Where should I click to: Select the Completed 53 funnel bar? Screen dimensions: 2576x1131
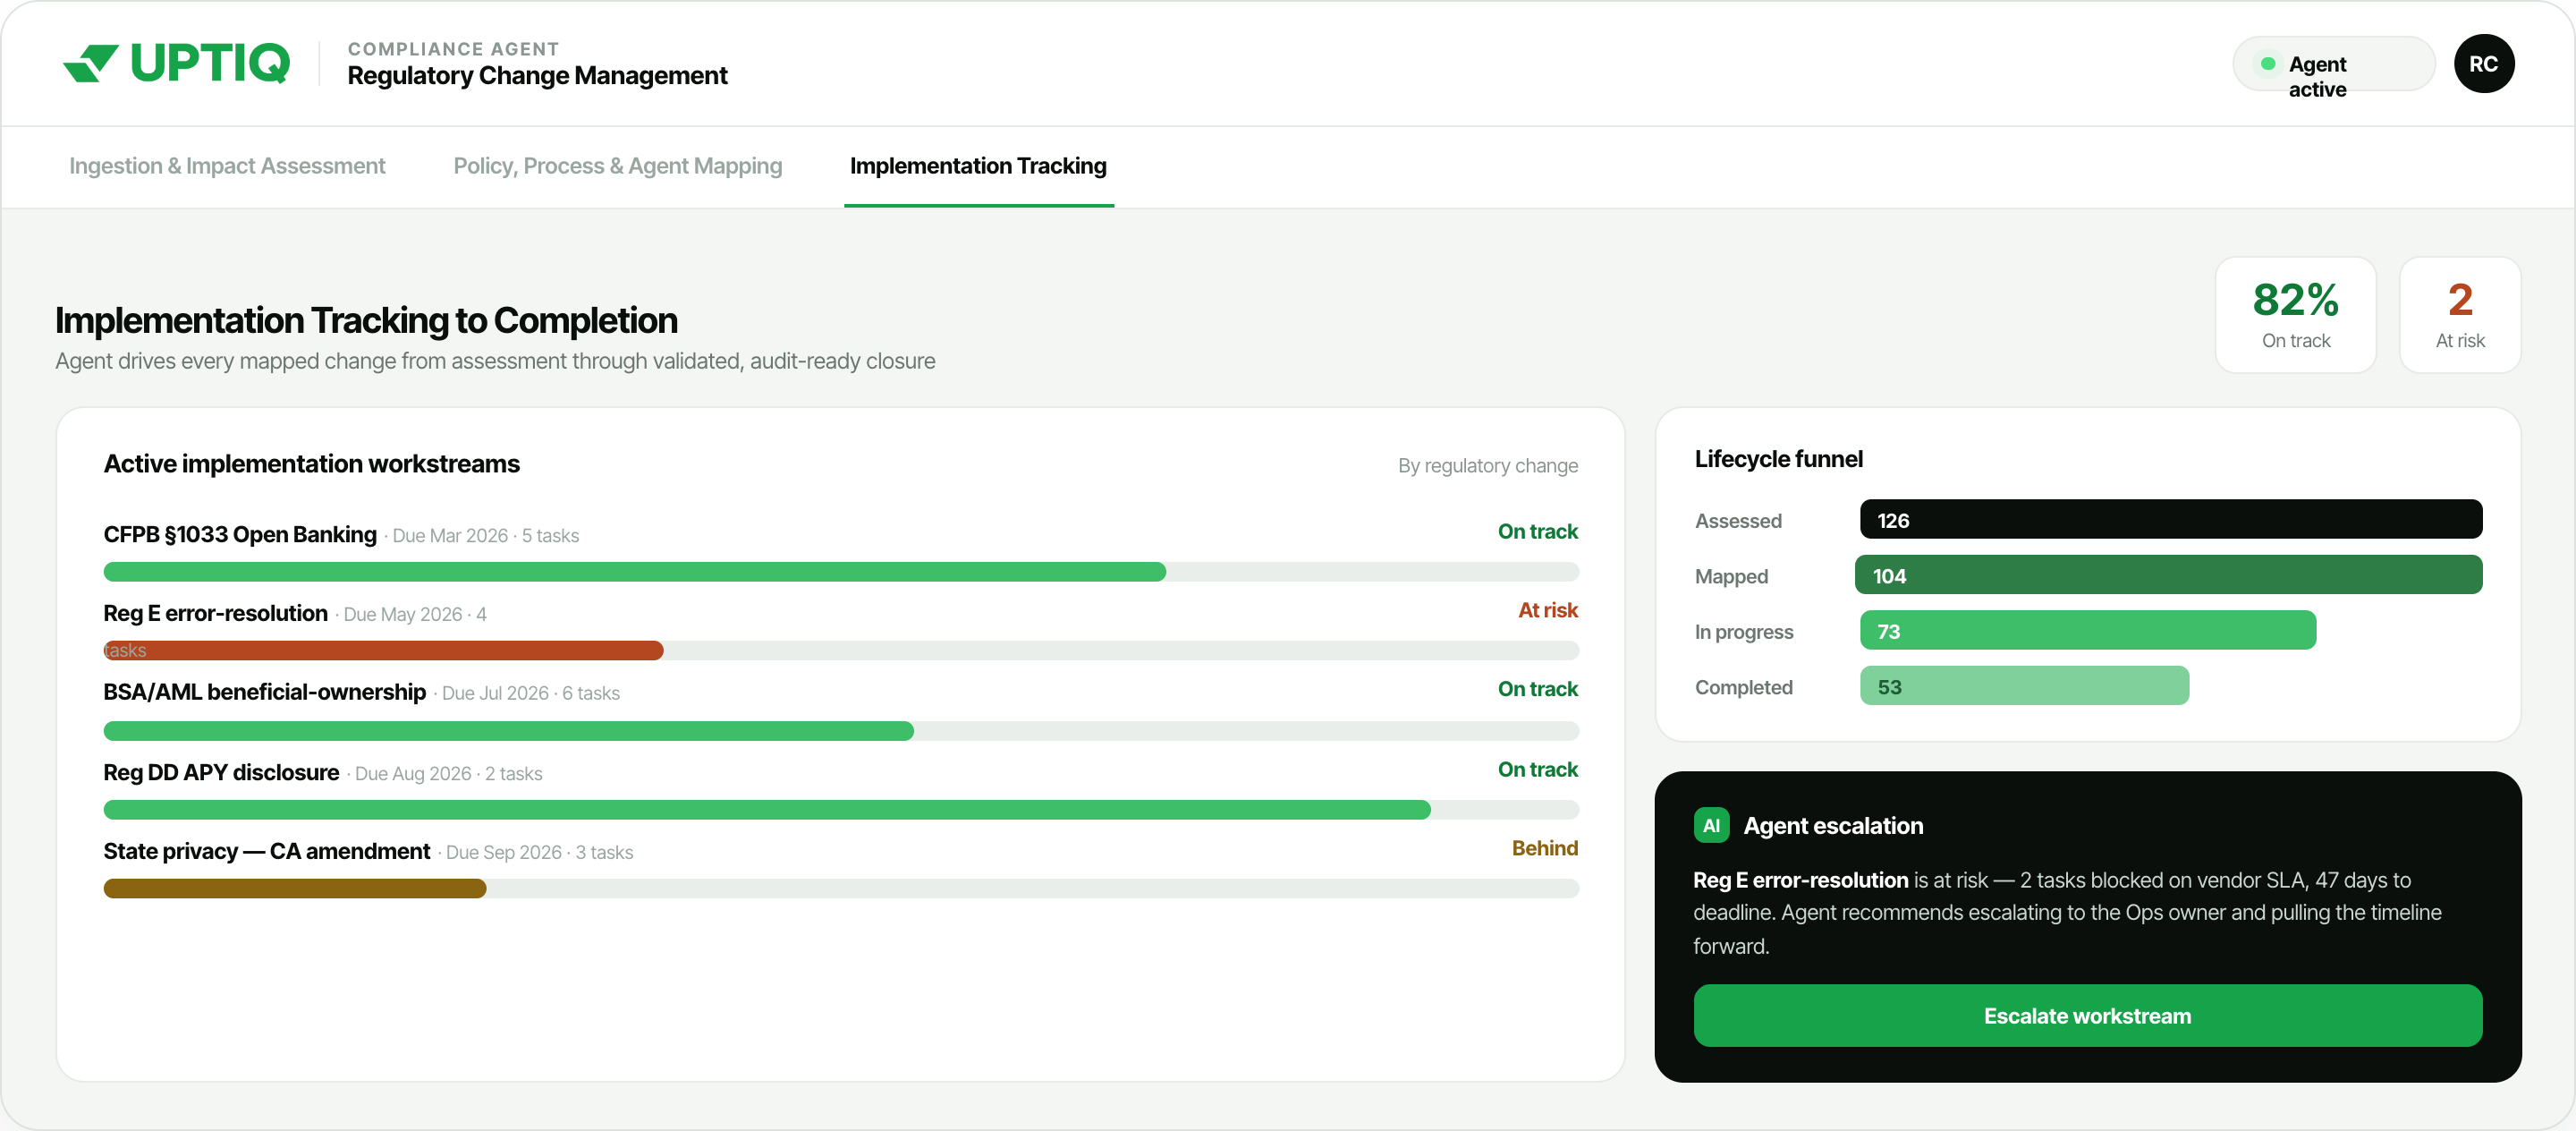pyautogui.click(x=2024, y=686)
